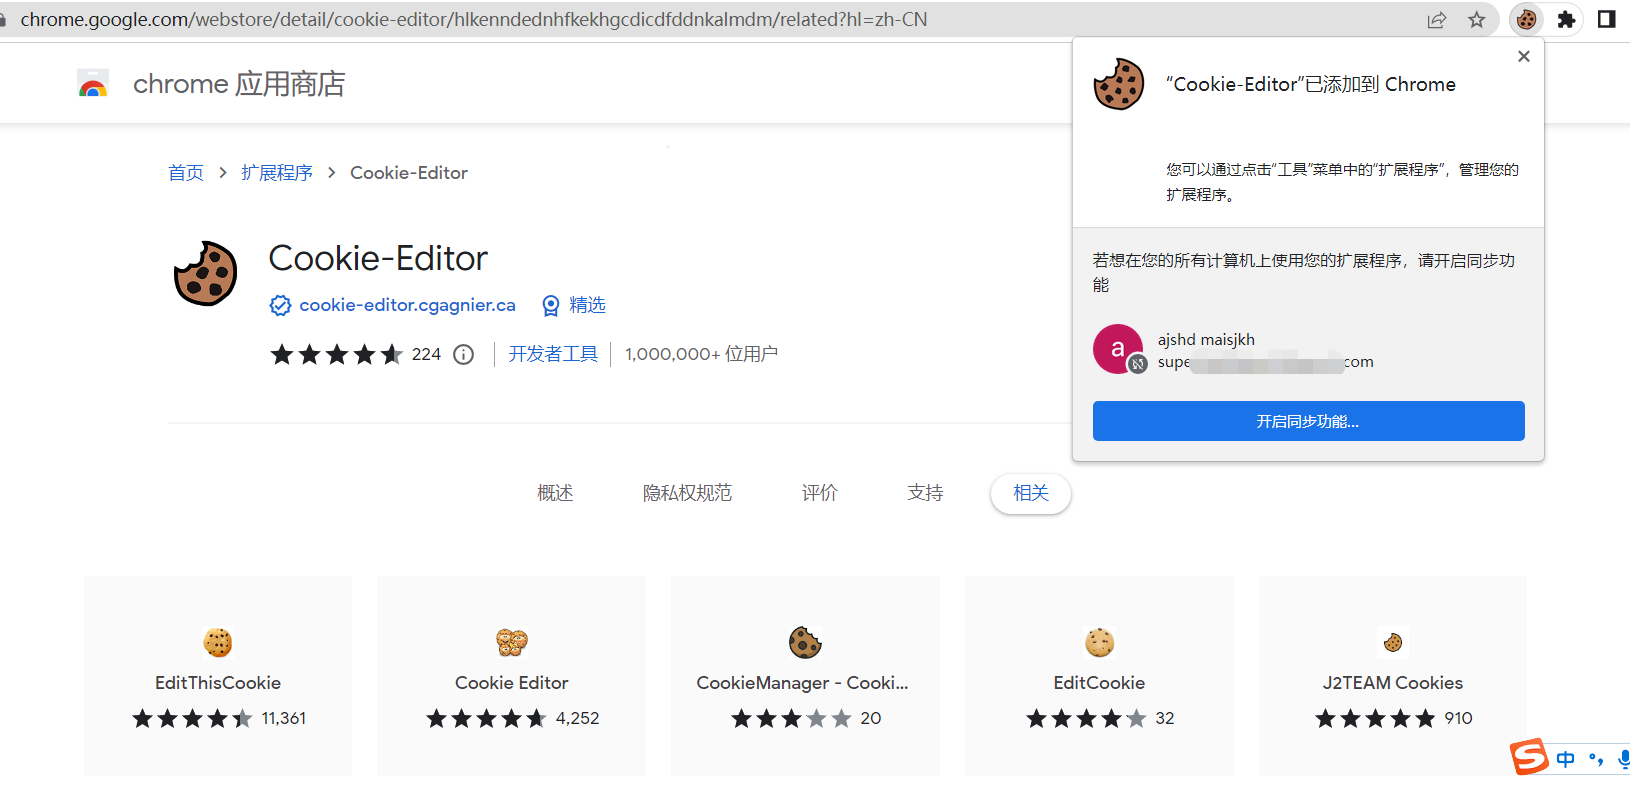Screen dimensions: 1630x790
Task: Open CookieManager - Cooki... extension title
Action: point(803,683)
